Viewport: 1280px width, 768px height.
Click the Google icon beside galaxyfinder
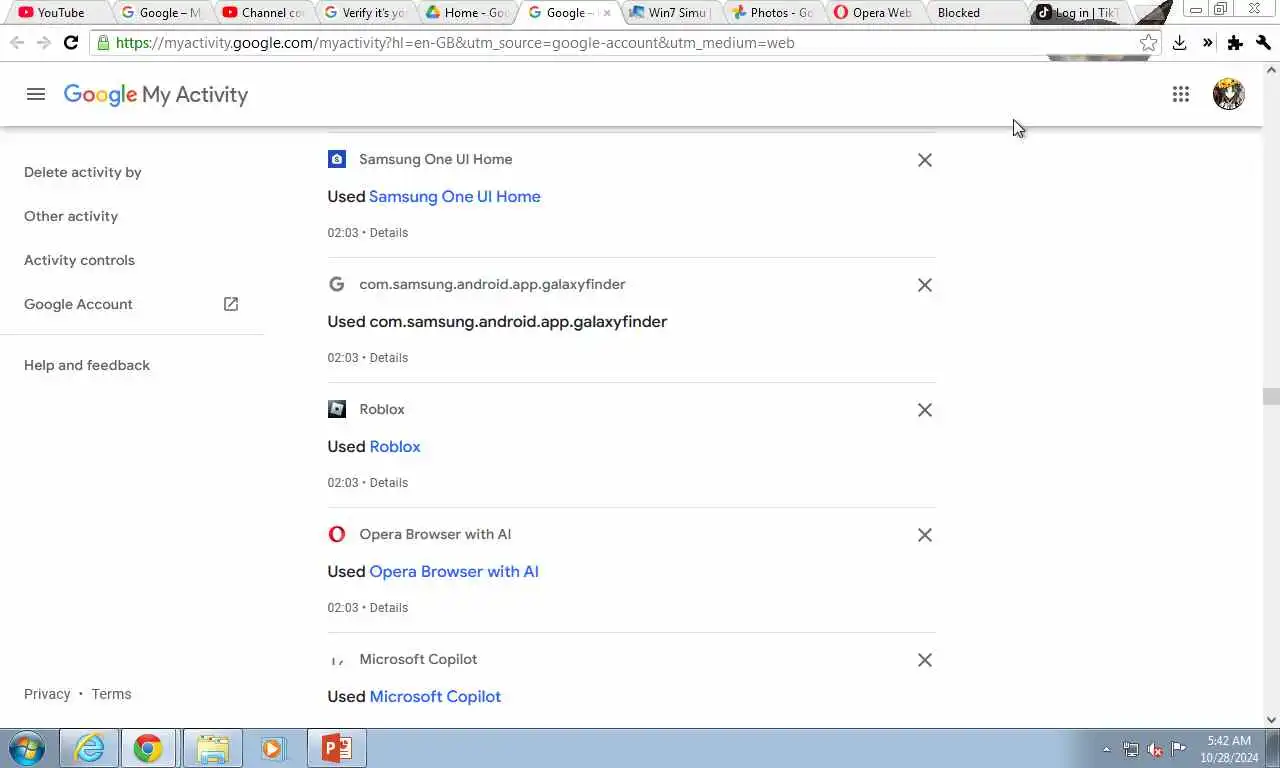point(337,284)
